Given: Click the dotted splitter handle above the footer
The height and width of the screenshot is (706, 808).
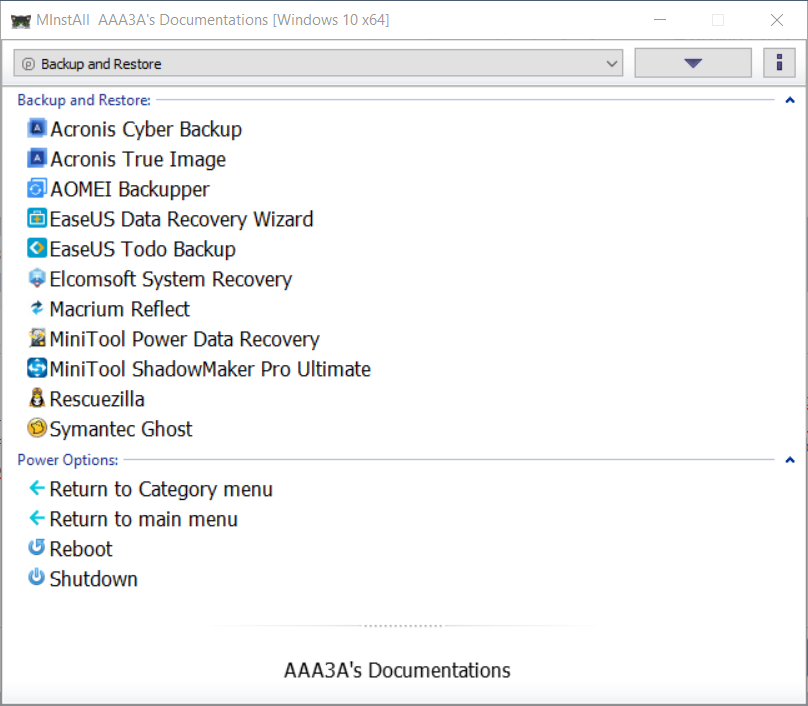Looking at the screenshot, I should click(x=403, y=626).
